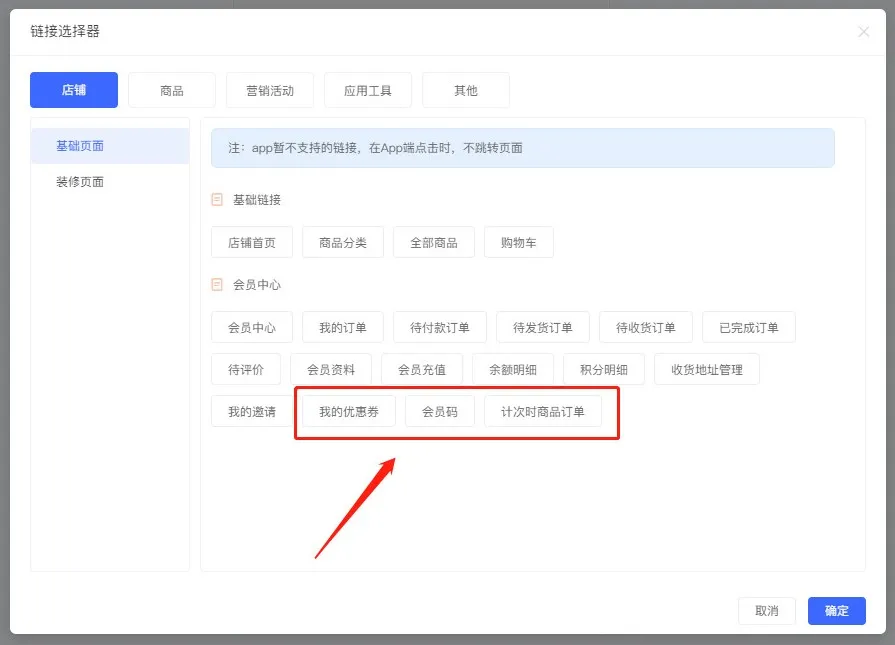Select the 我的订单 link option
This screenshot has height=645, width=895.
[343, 328]
